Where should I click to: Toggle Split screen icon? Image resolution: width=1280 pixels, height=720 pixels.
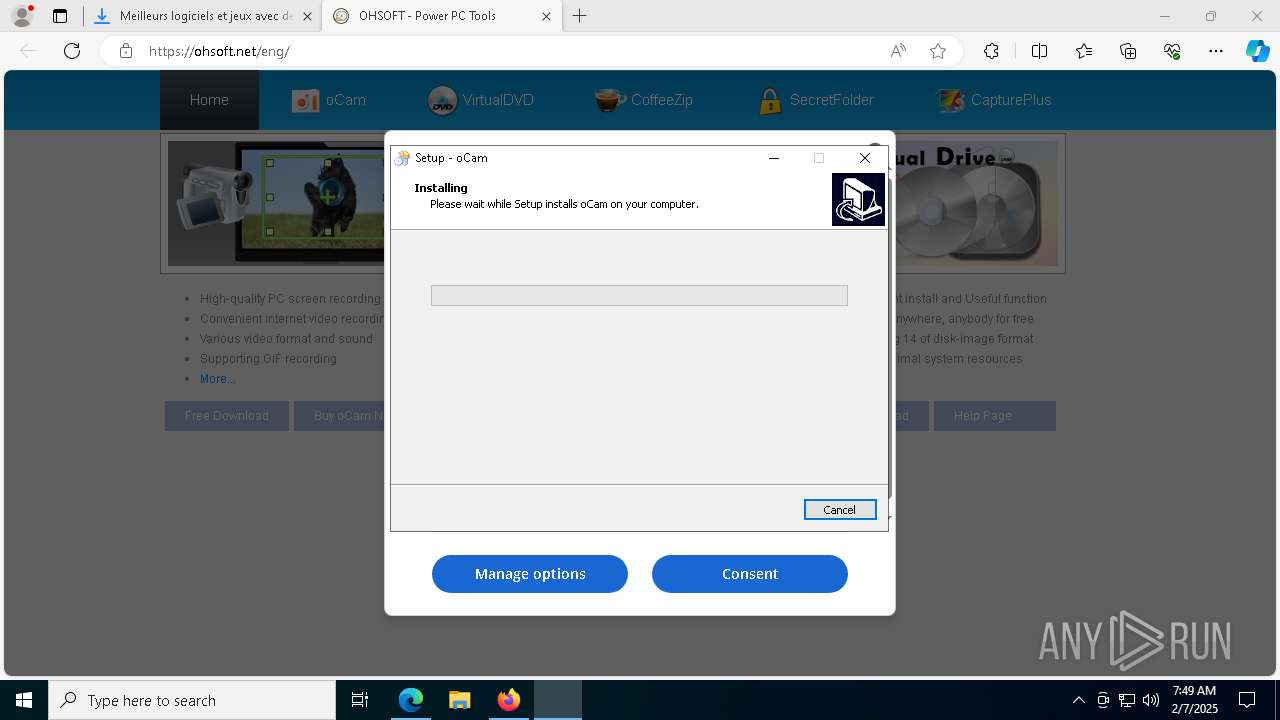click(x=1039, y=51)
